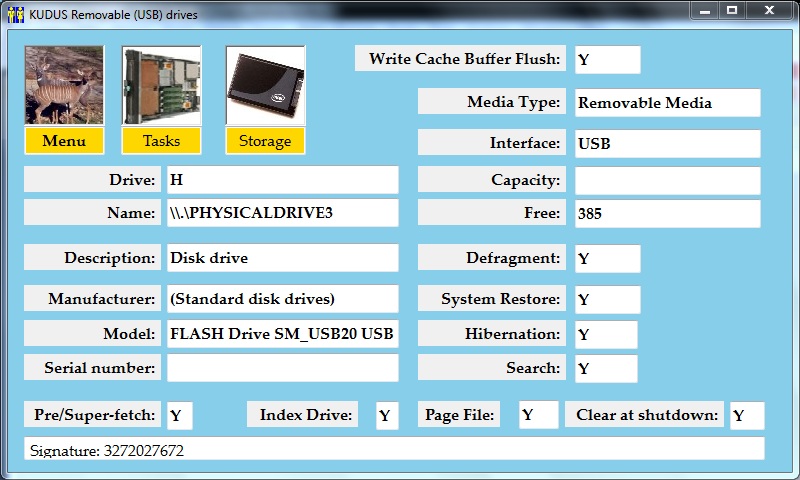
Task: Toggle the Clear at shutdown Y field
Action: point(747,415)
